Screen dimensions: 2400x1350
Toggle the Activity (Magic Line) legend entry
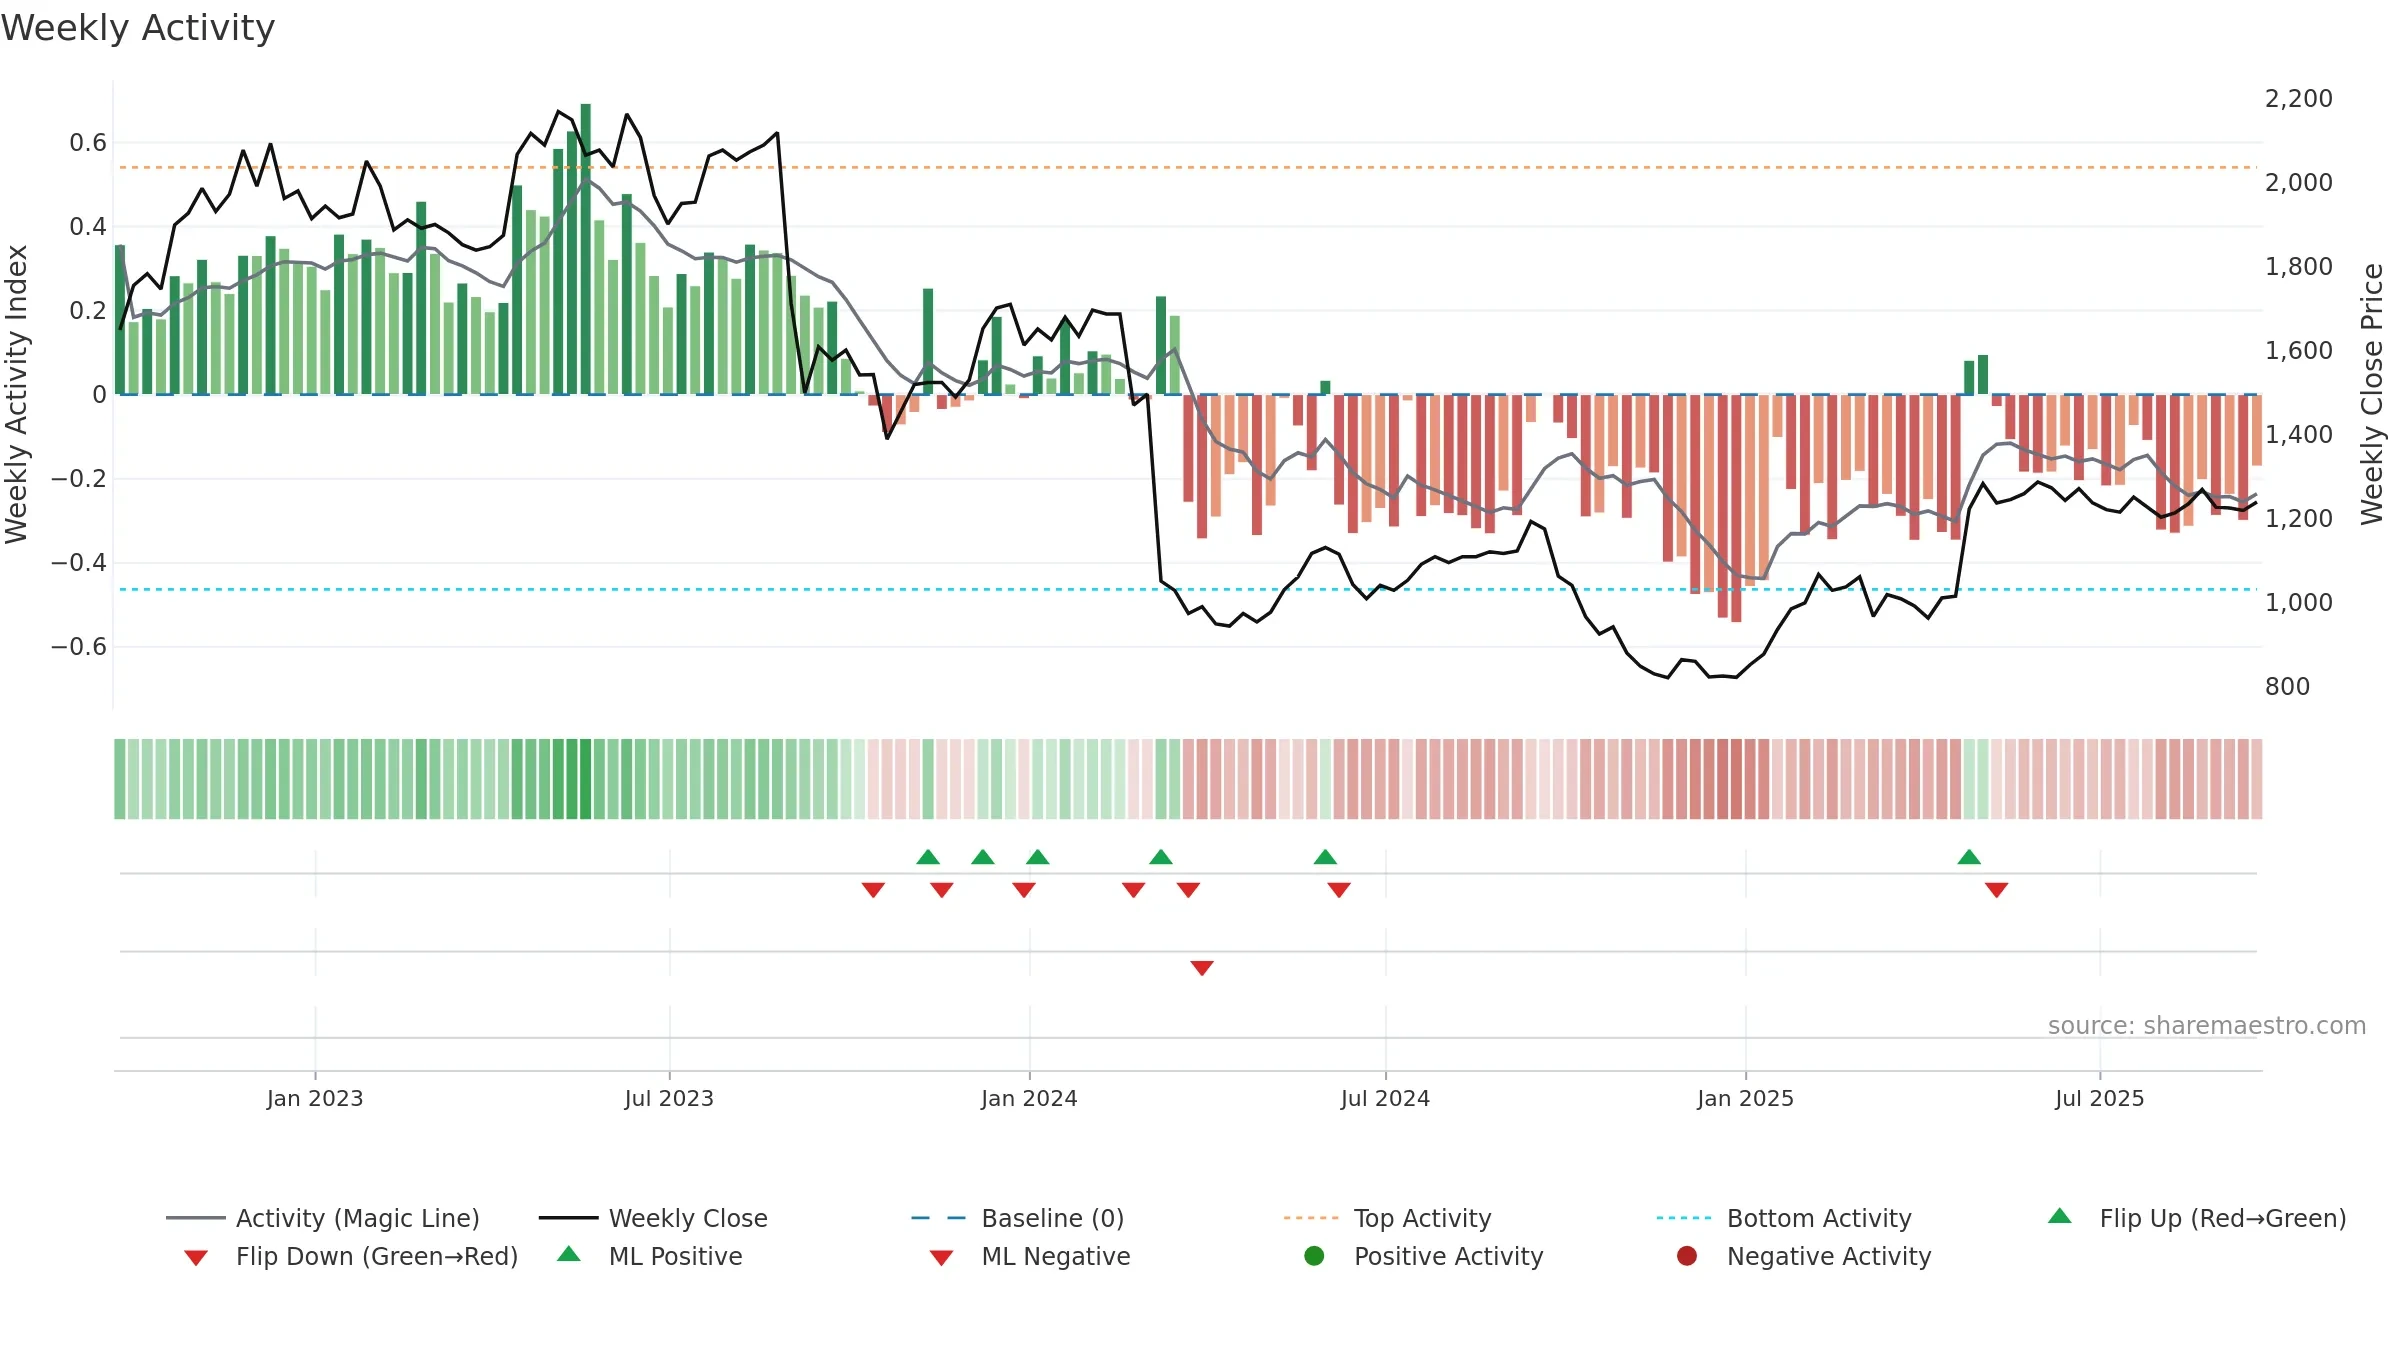point(323,1218)
